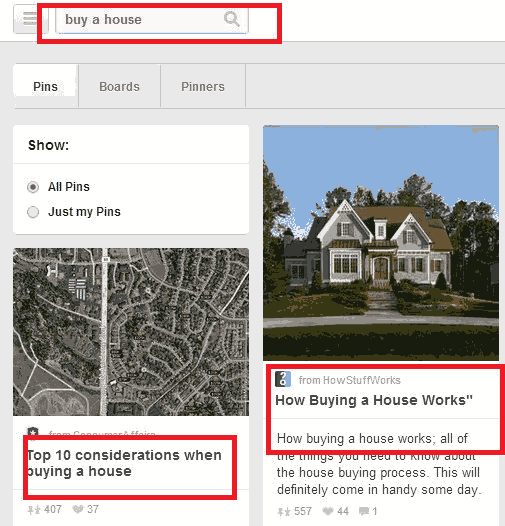The height and width of the screenshot is (526, 505).
Task: Click the HowStuffWorks source icon
Action: [283, 379]
